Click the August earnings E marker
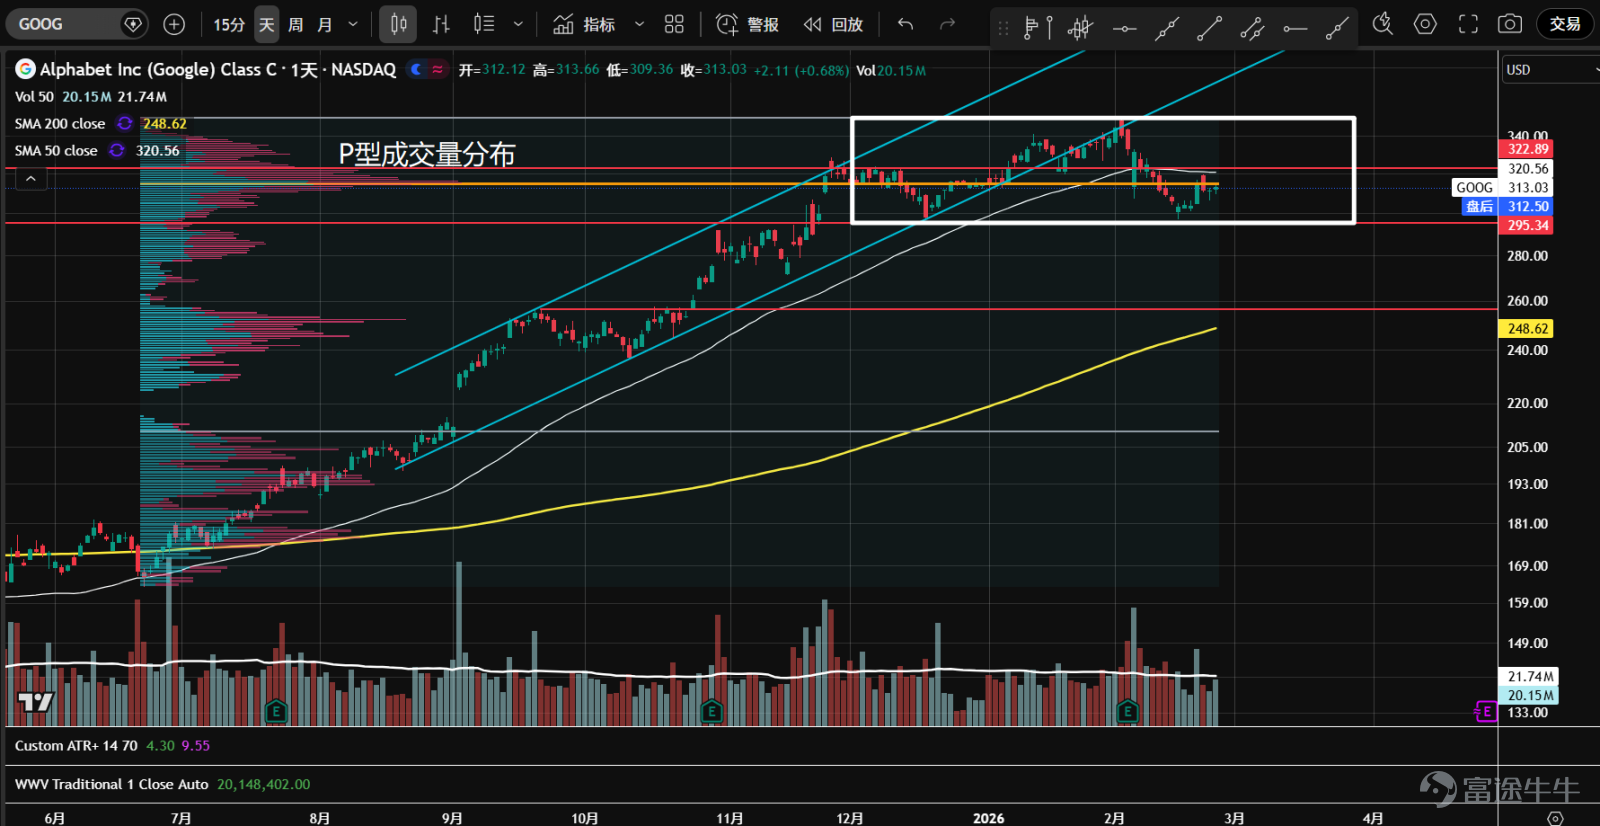 click(276, 711)
